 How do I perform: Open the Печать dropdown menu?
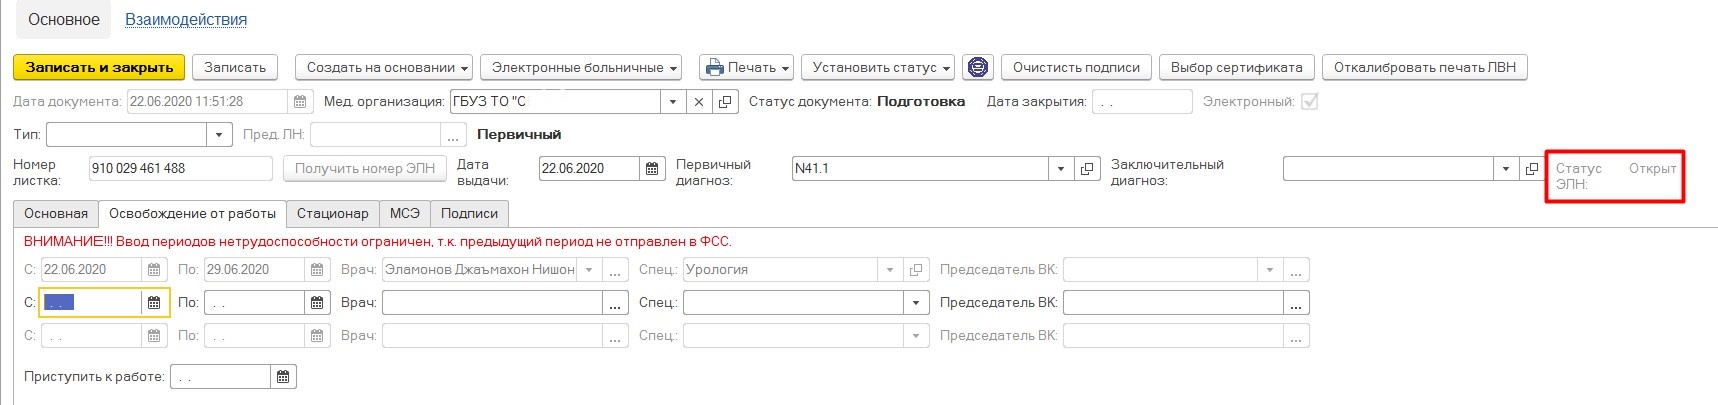coord(747,68)
